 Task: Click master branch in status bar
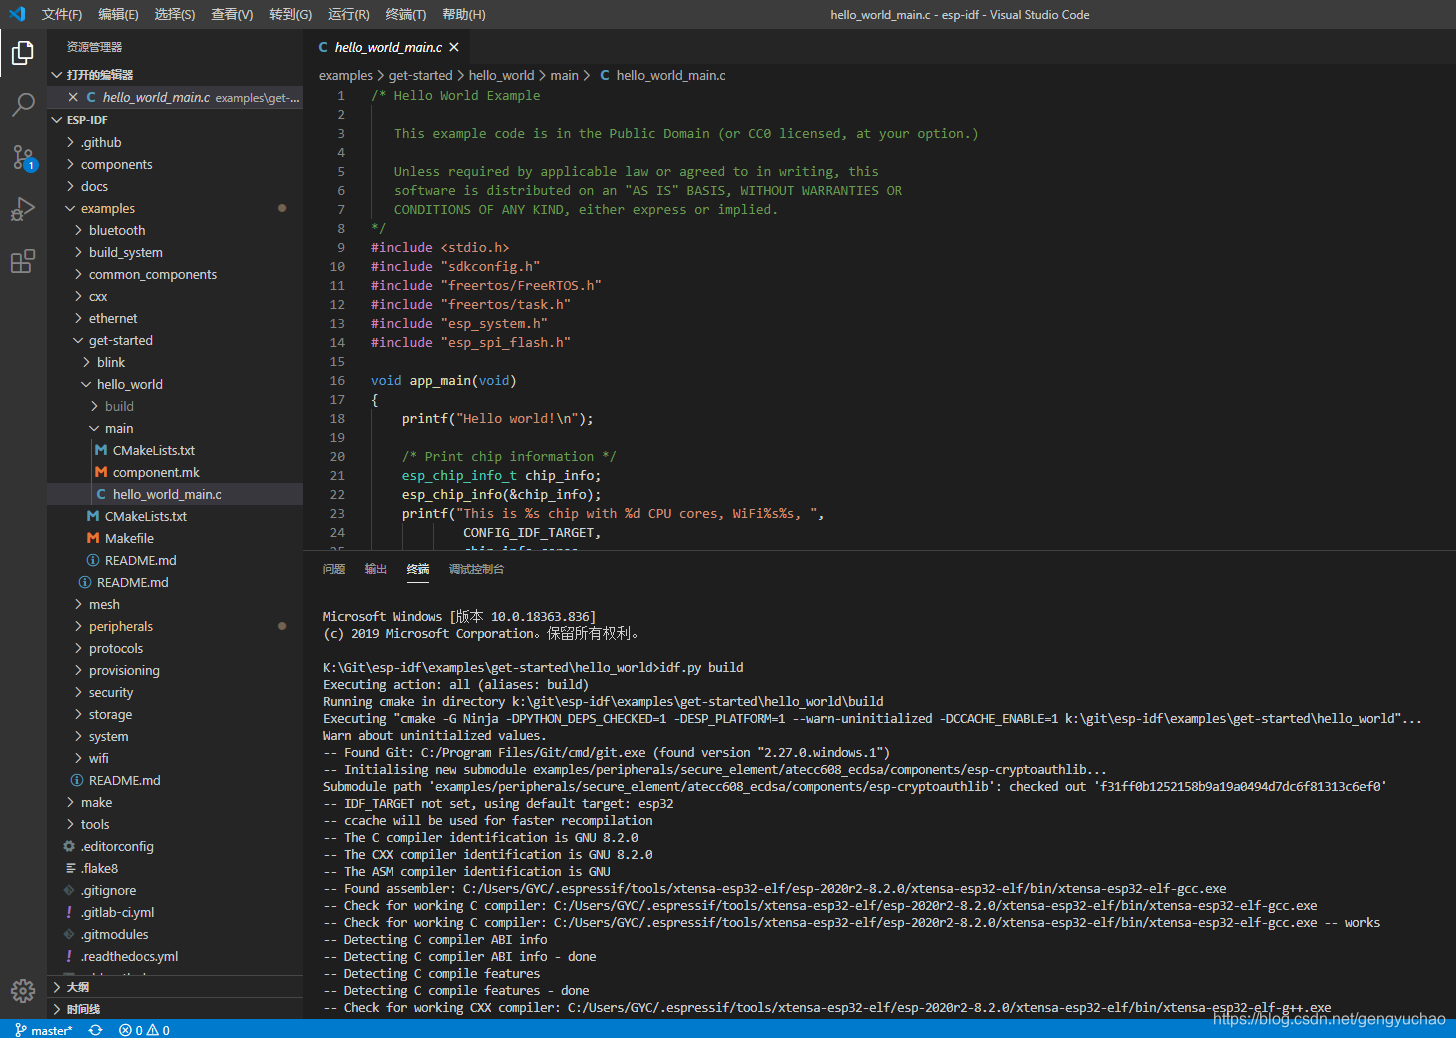tap(44, 1030)
